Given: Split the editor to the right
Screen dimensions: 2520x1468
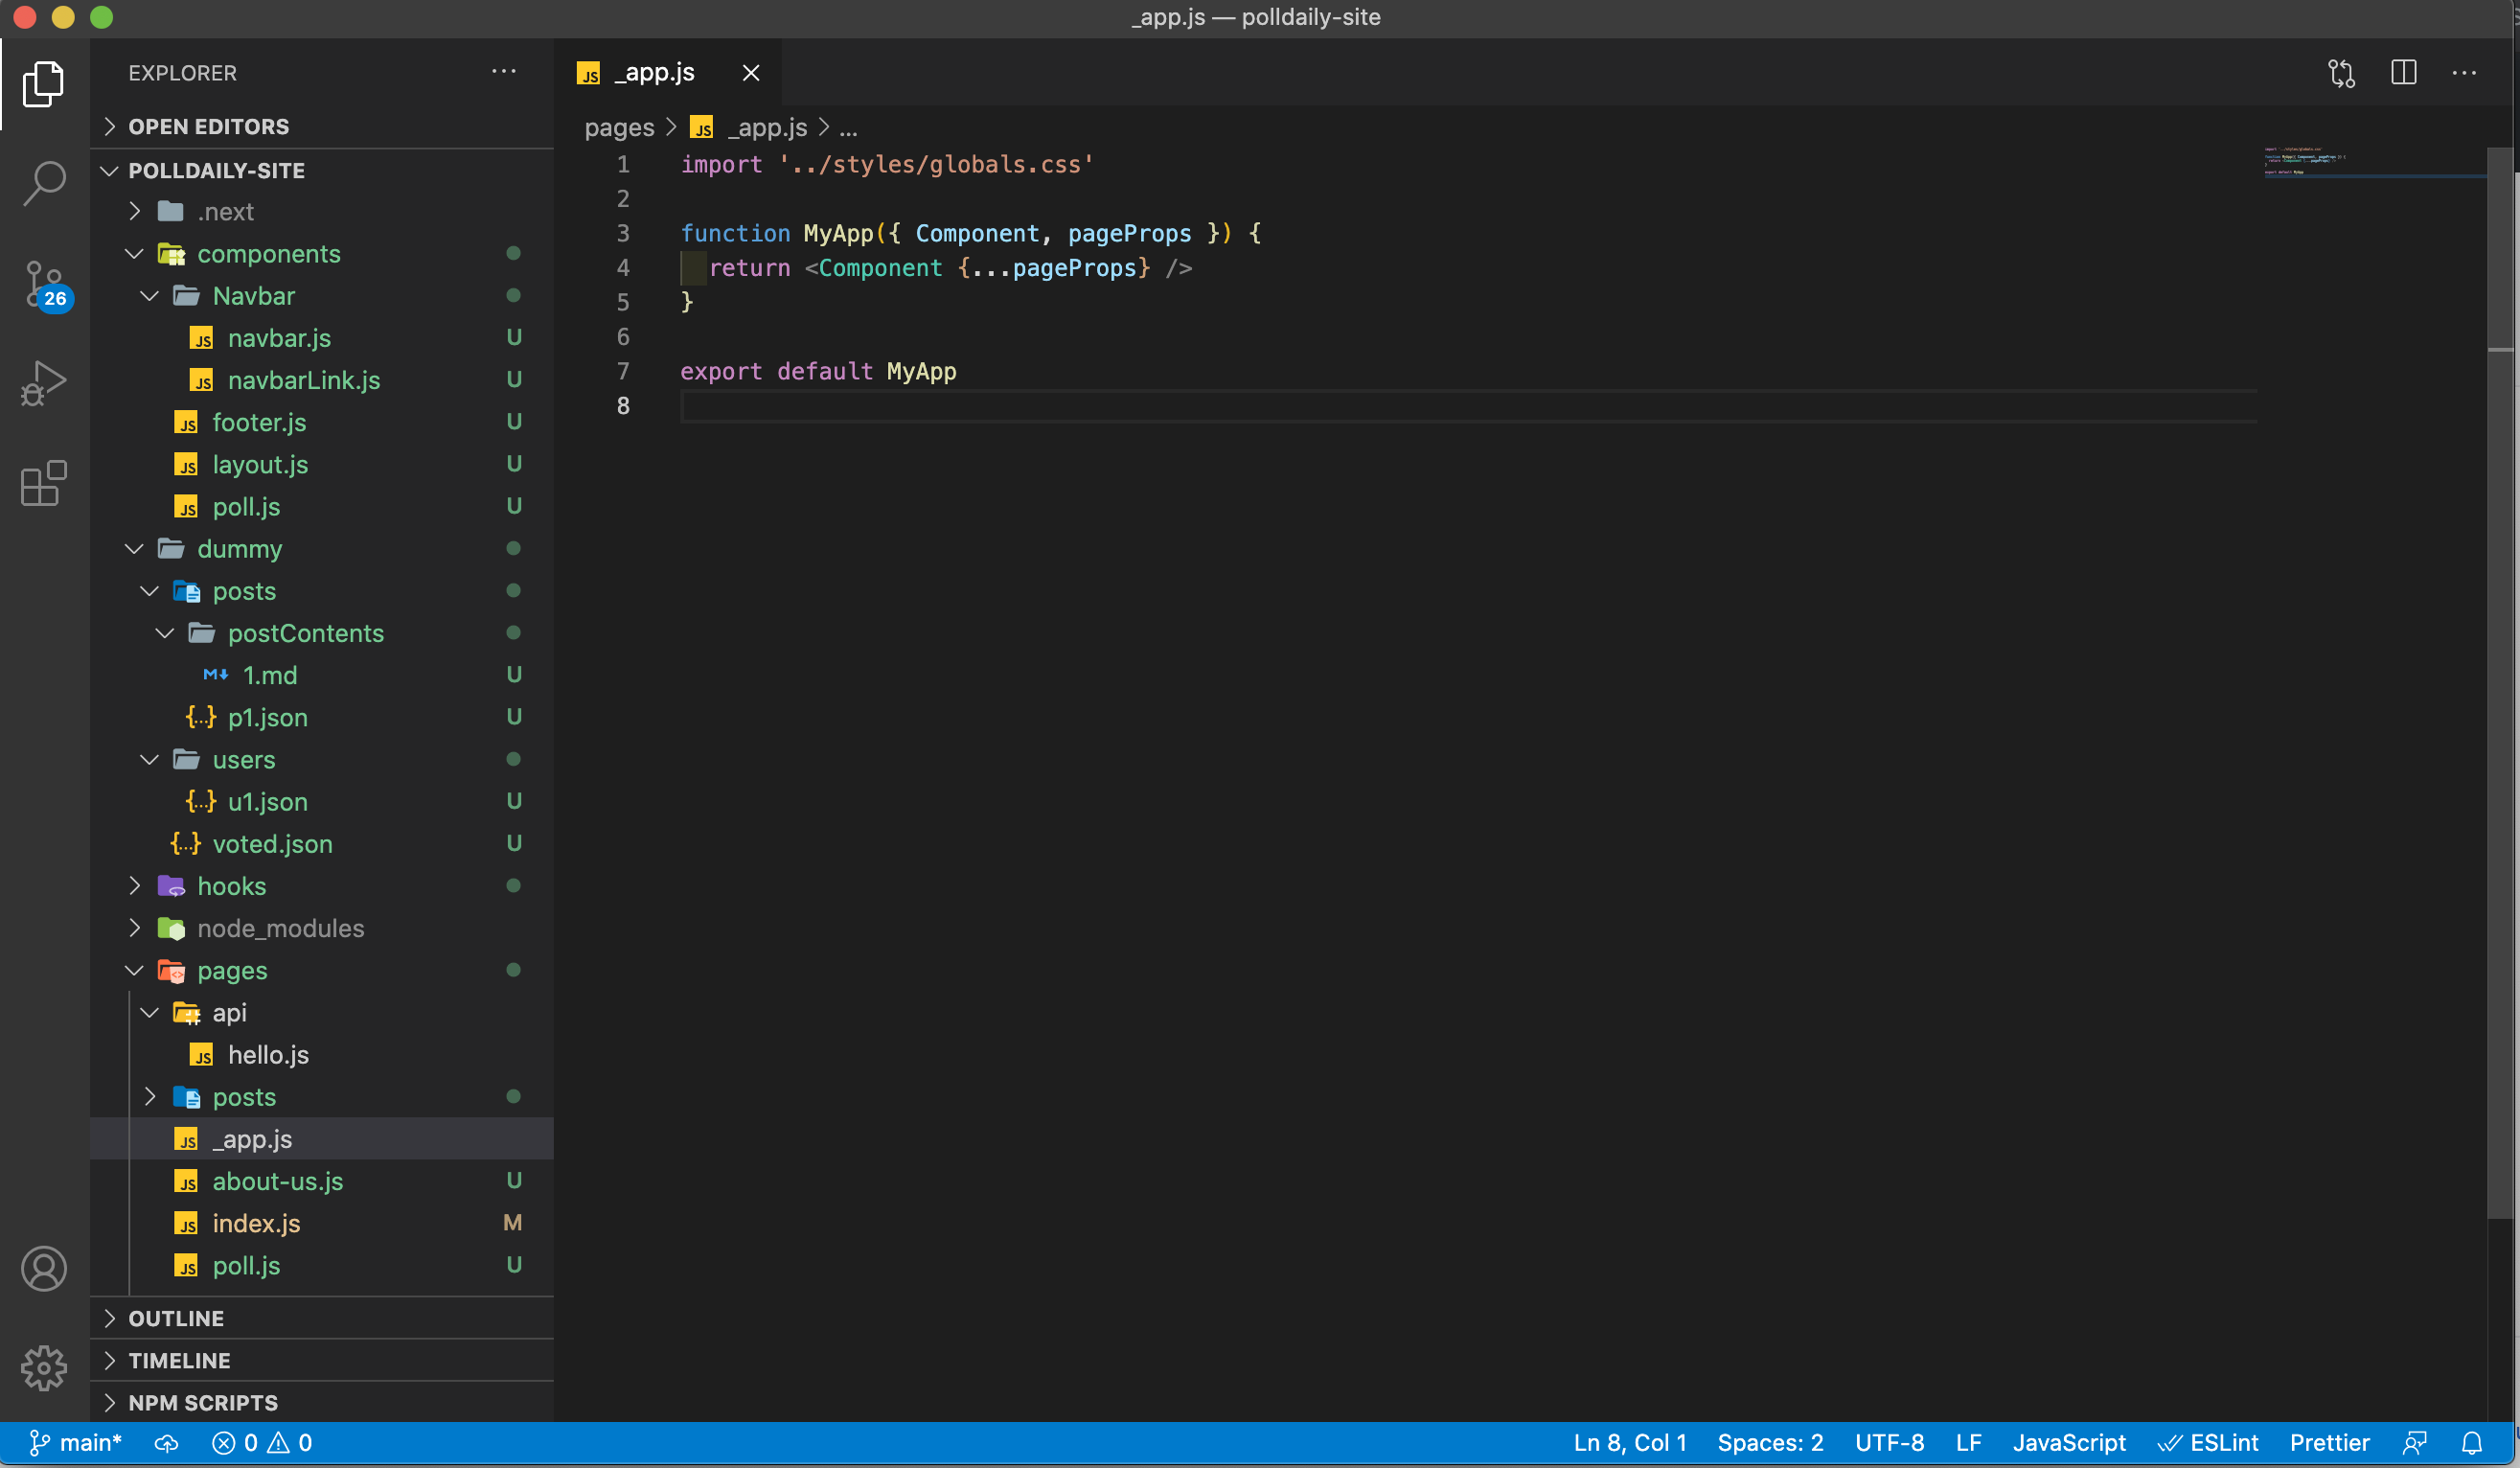Looking at the screenshot, I should [2404, 73].
